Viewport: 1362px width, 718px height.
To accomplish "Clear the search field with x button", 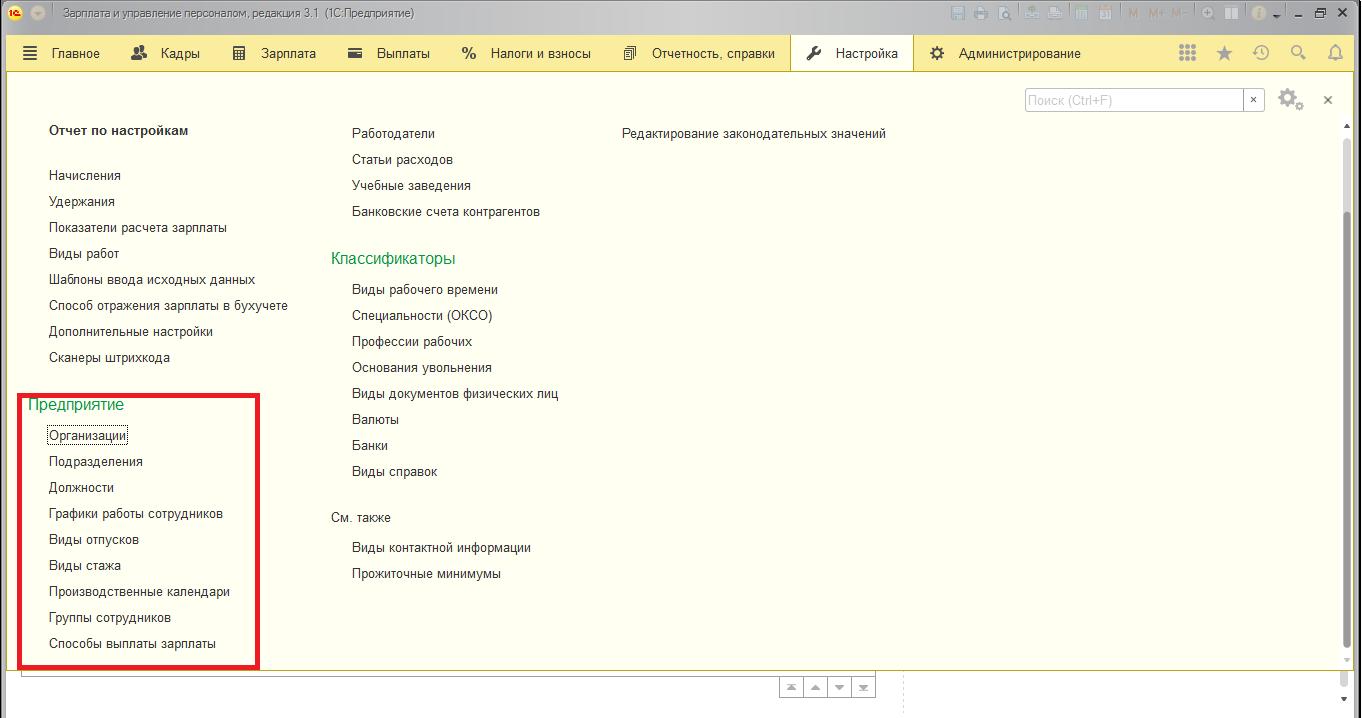I will [1254, 100].
